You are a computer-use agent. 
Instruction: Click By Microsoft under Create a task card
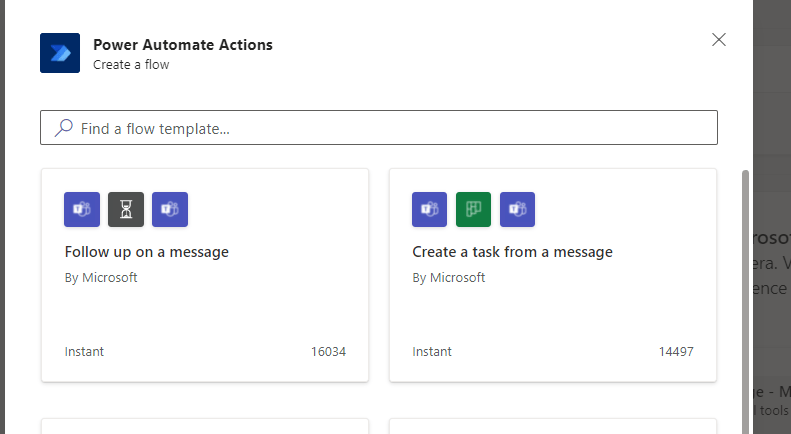449,278
